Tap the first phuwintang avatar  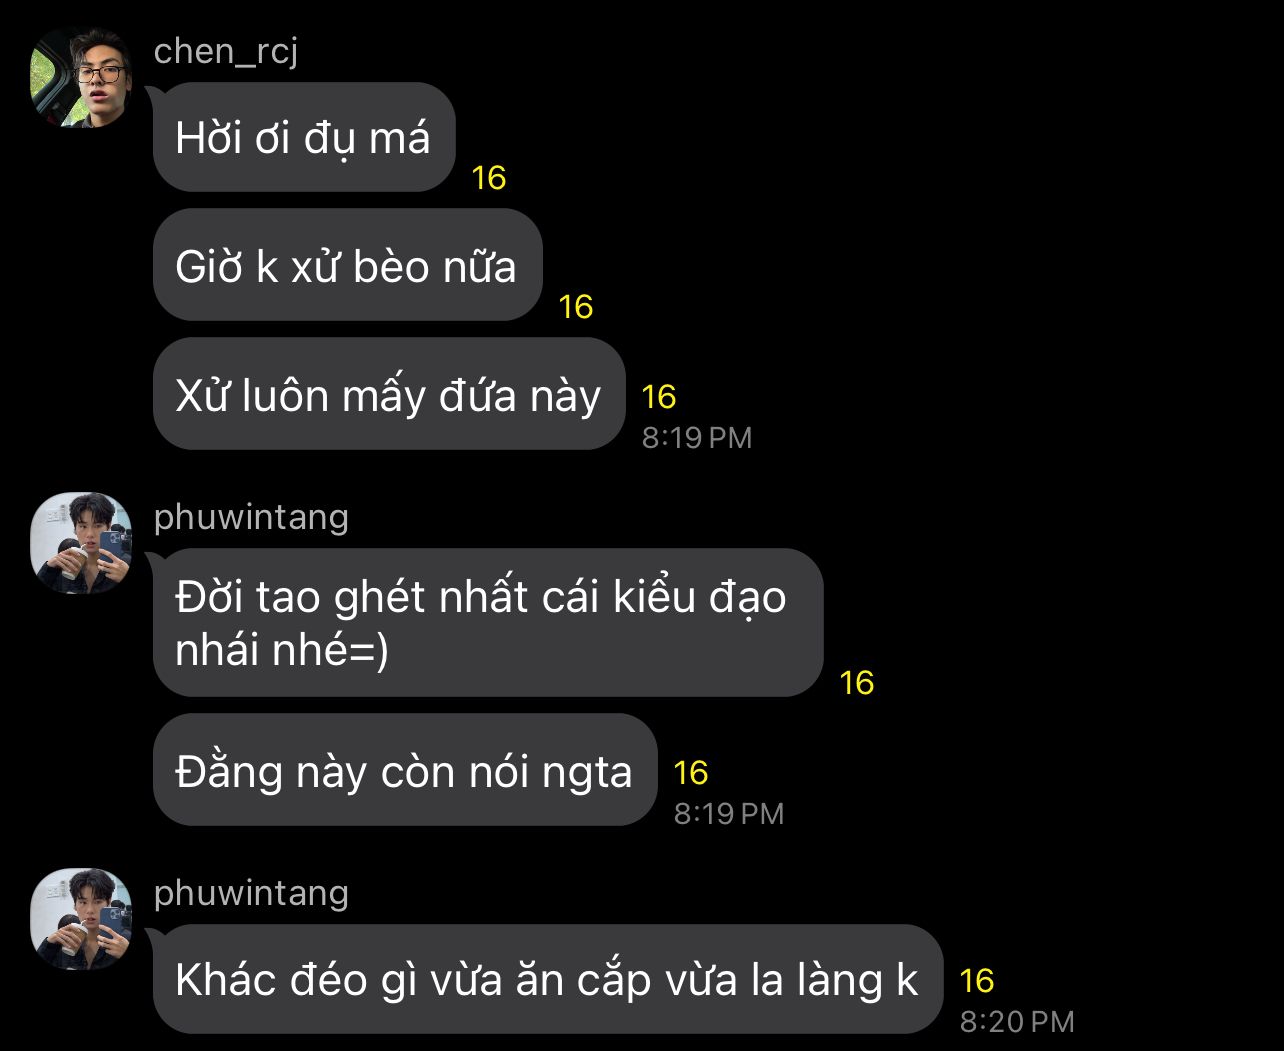82,543
